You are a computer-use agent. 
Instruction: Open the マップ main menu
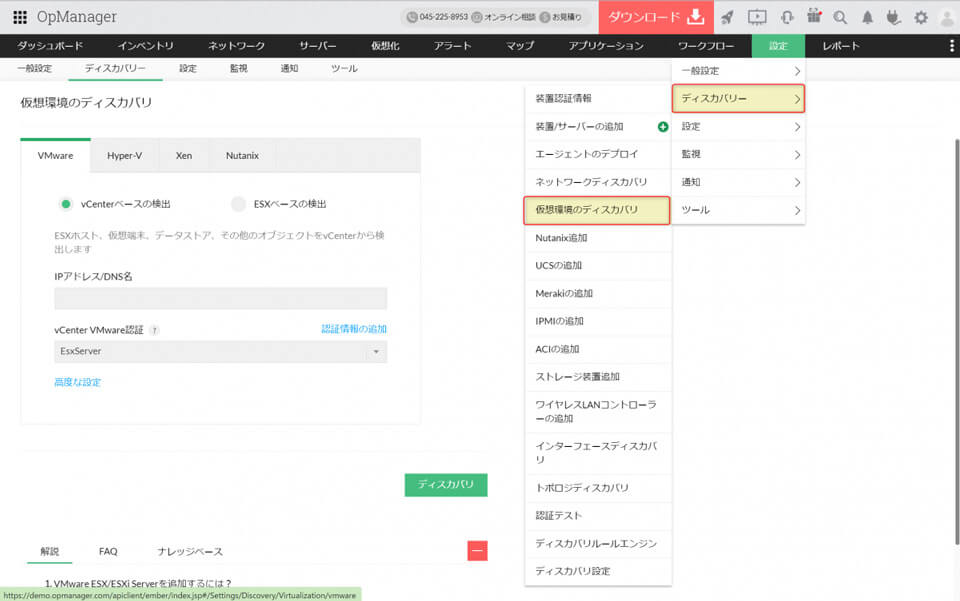pyautogui.click(x=520, y=46)
